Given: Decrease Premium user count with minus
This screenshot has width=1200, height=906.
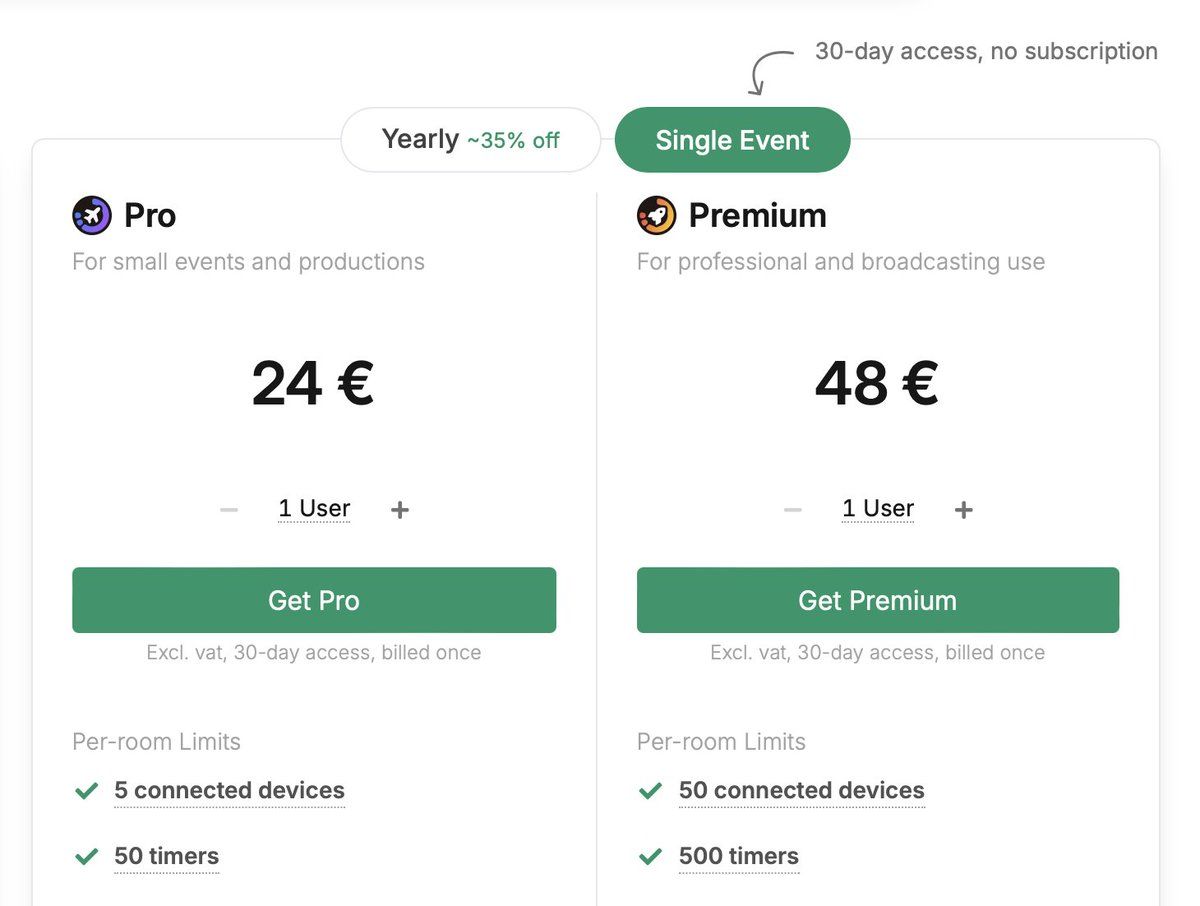Looking at the screenshot, I should (x=793, y=510).
